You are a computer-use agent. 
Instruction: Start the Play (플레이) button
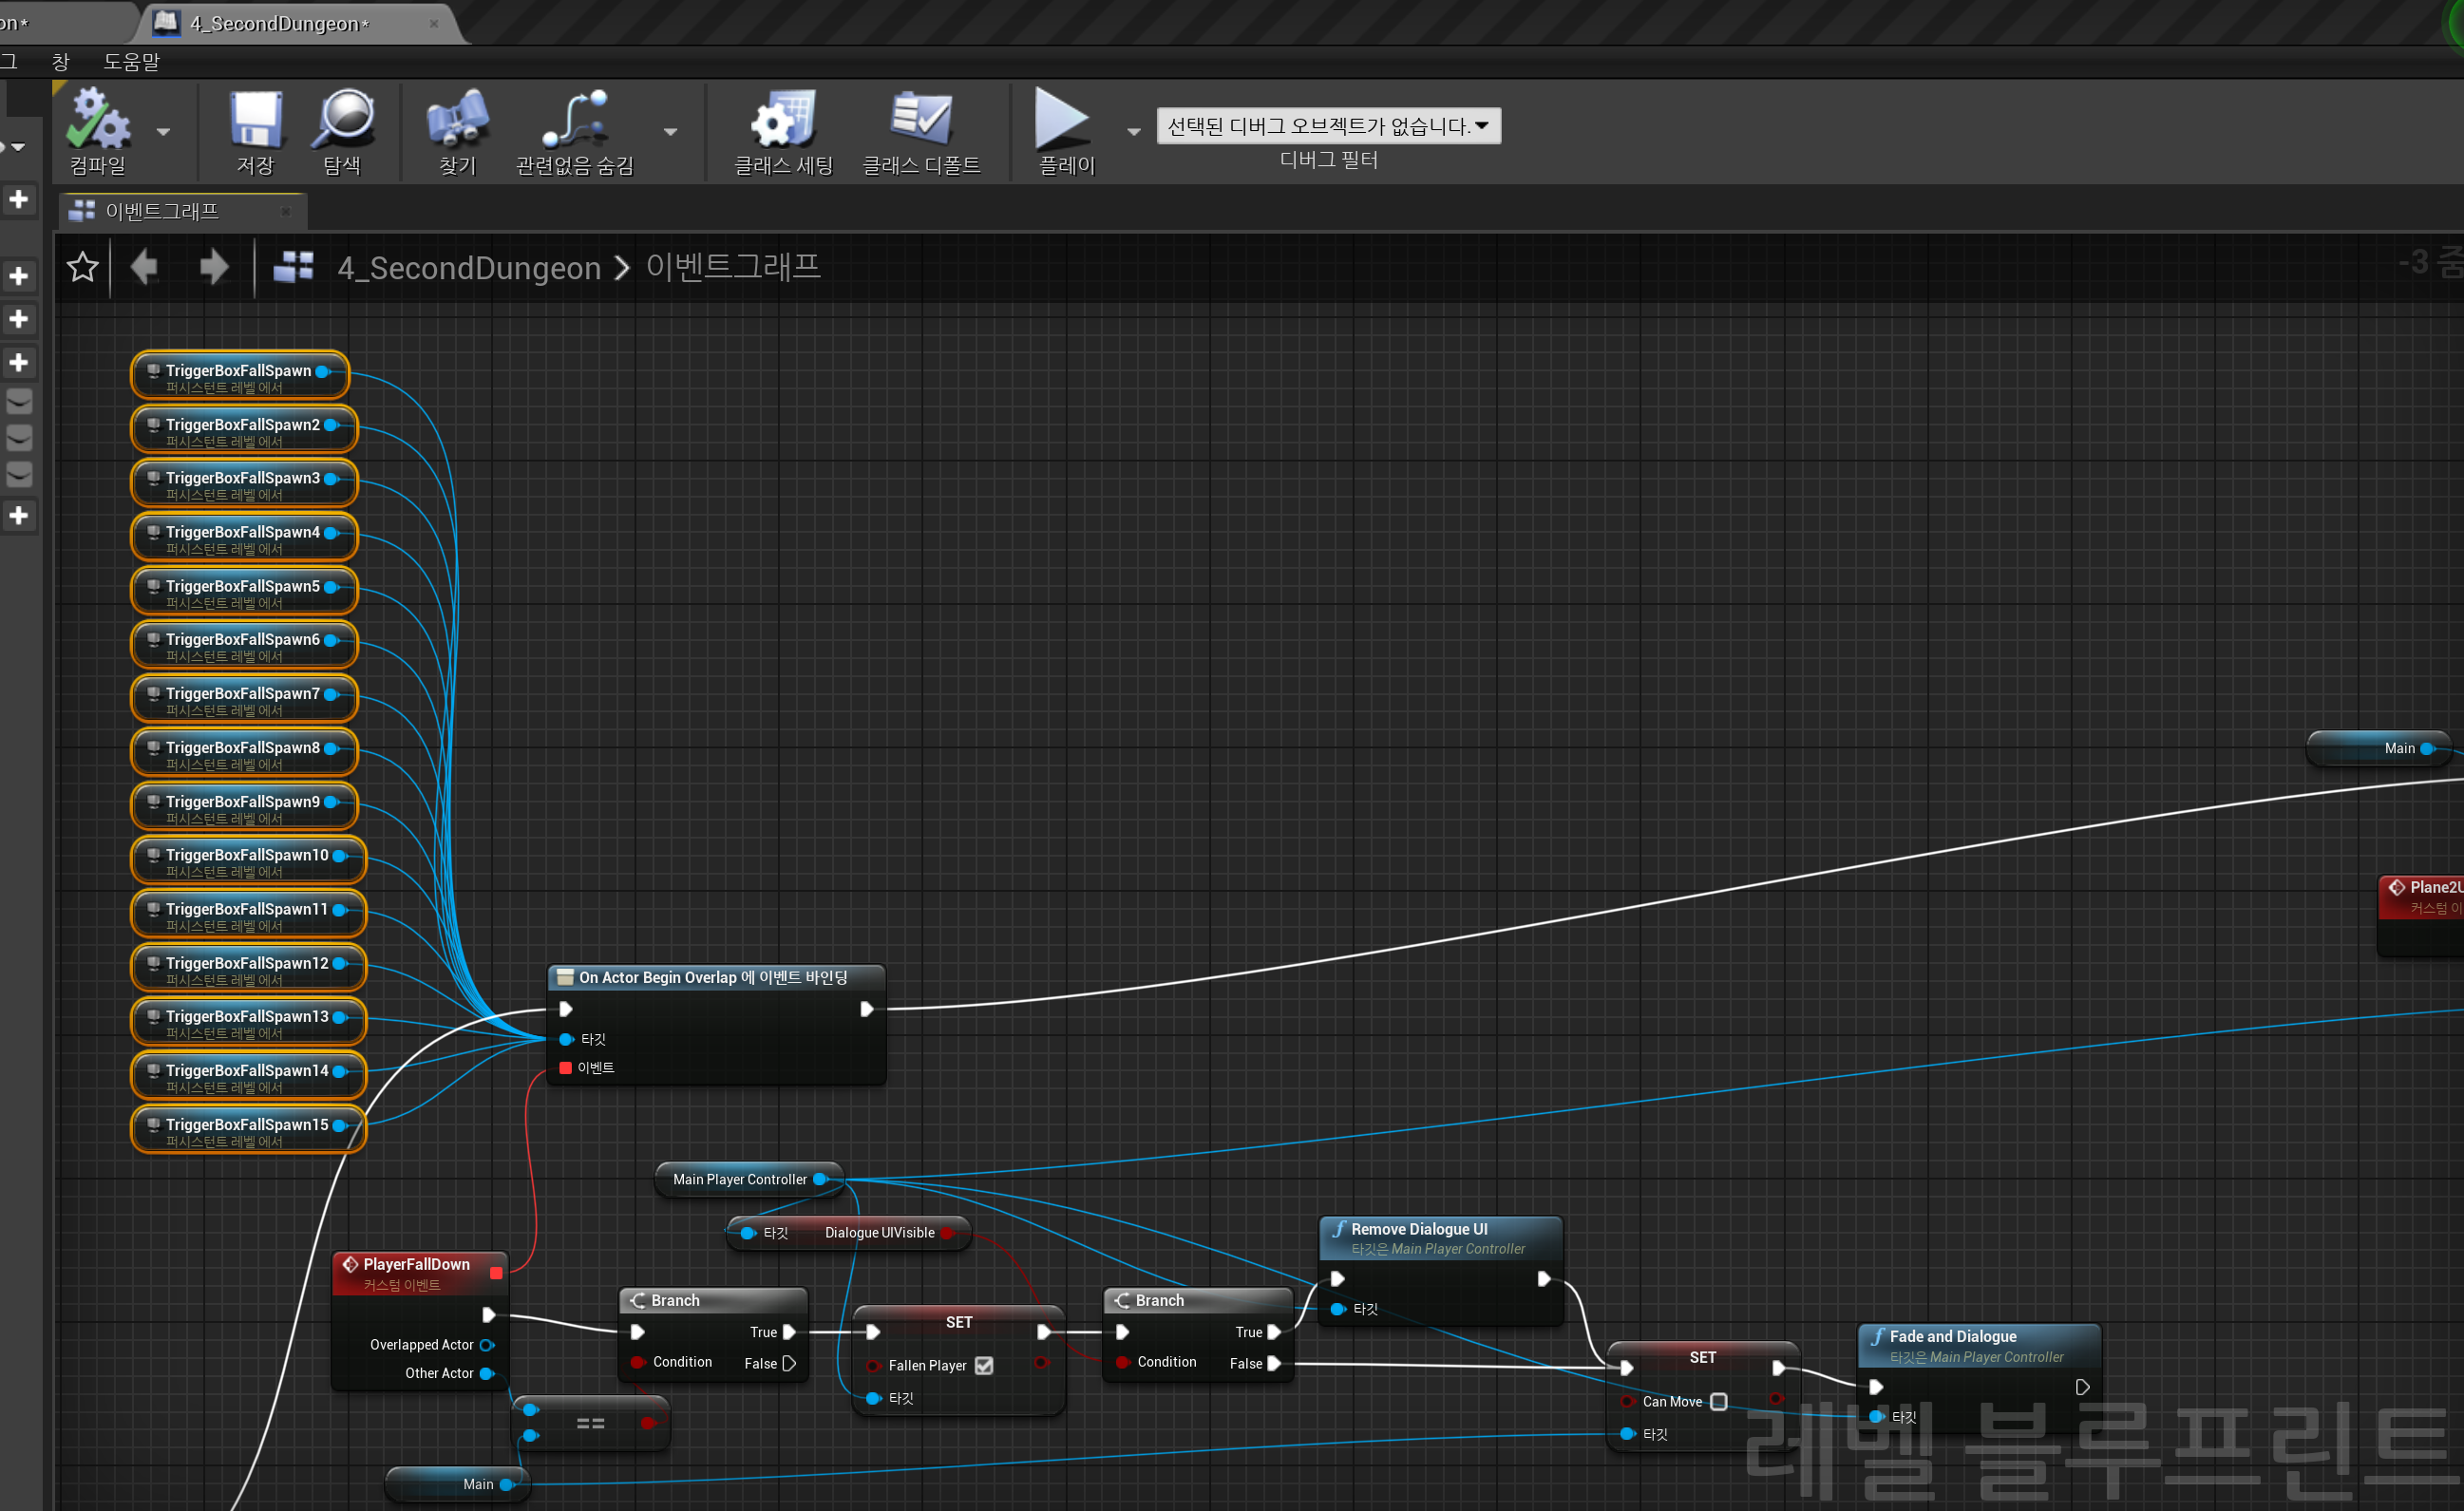click(x=1062, y=118)
